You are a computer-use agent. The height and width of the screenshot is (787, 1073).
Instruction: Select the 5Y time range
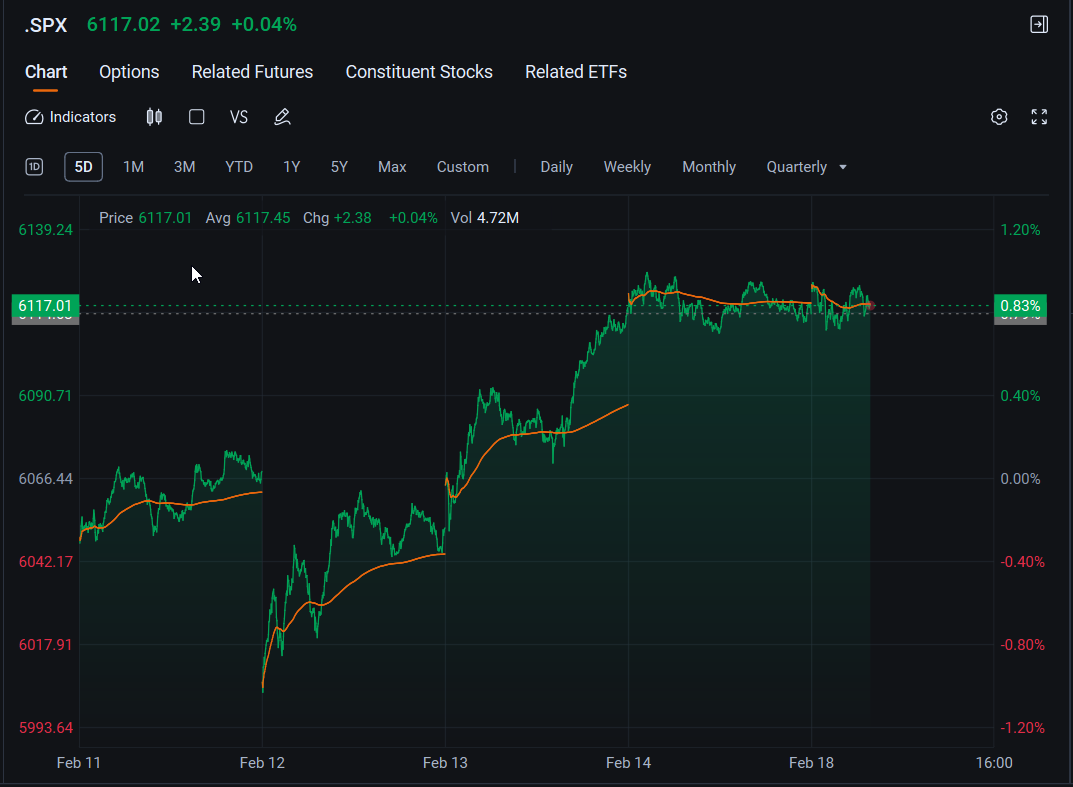coord(339,167)
